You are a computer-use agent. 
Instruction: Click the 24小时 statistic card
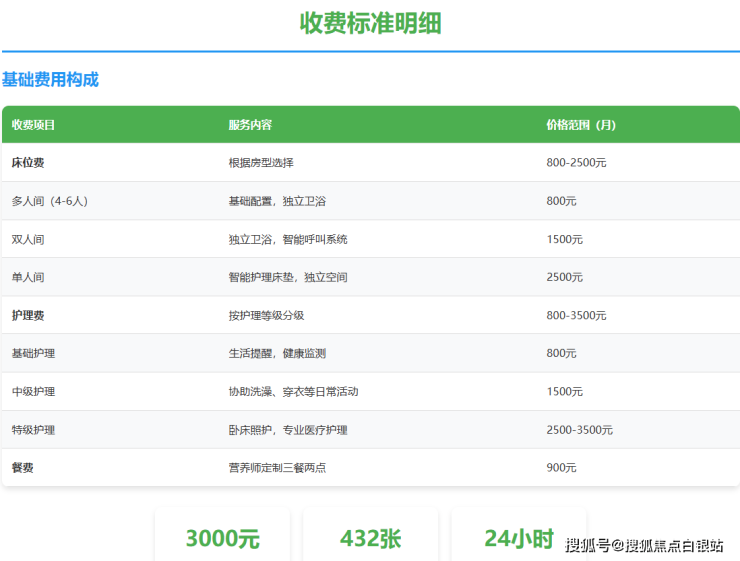tap(518, 538)
